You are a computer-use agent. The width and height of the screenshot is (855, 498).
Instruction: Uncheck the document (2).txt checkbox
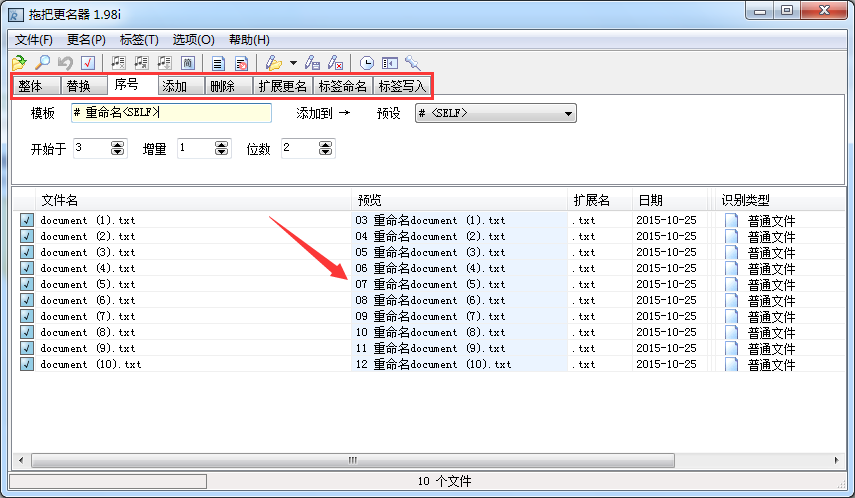click(x=27, y=236)
